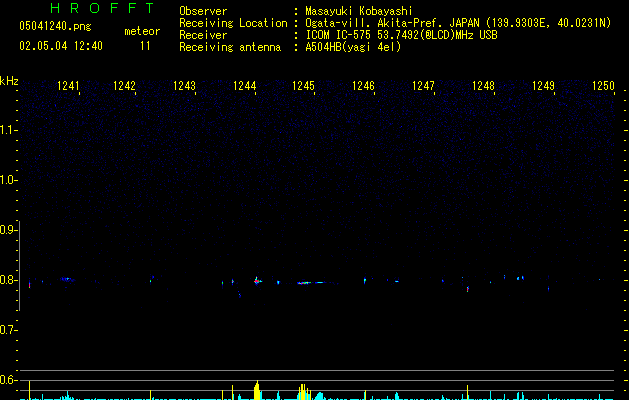The image size is (629, 400).
Task: Select the ICOM IC-575 receiver description
Action: 401,35
